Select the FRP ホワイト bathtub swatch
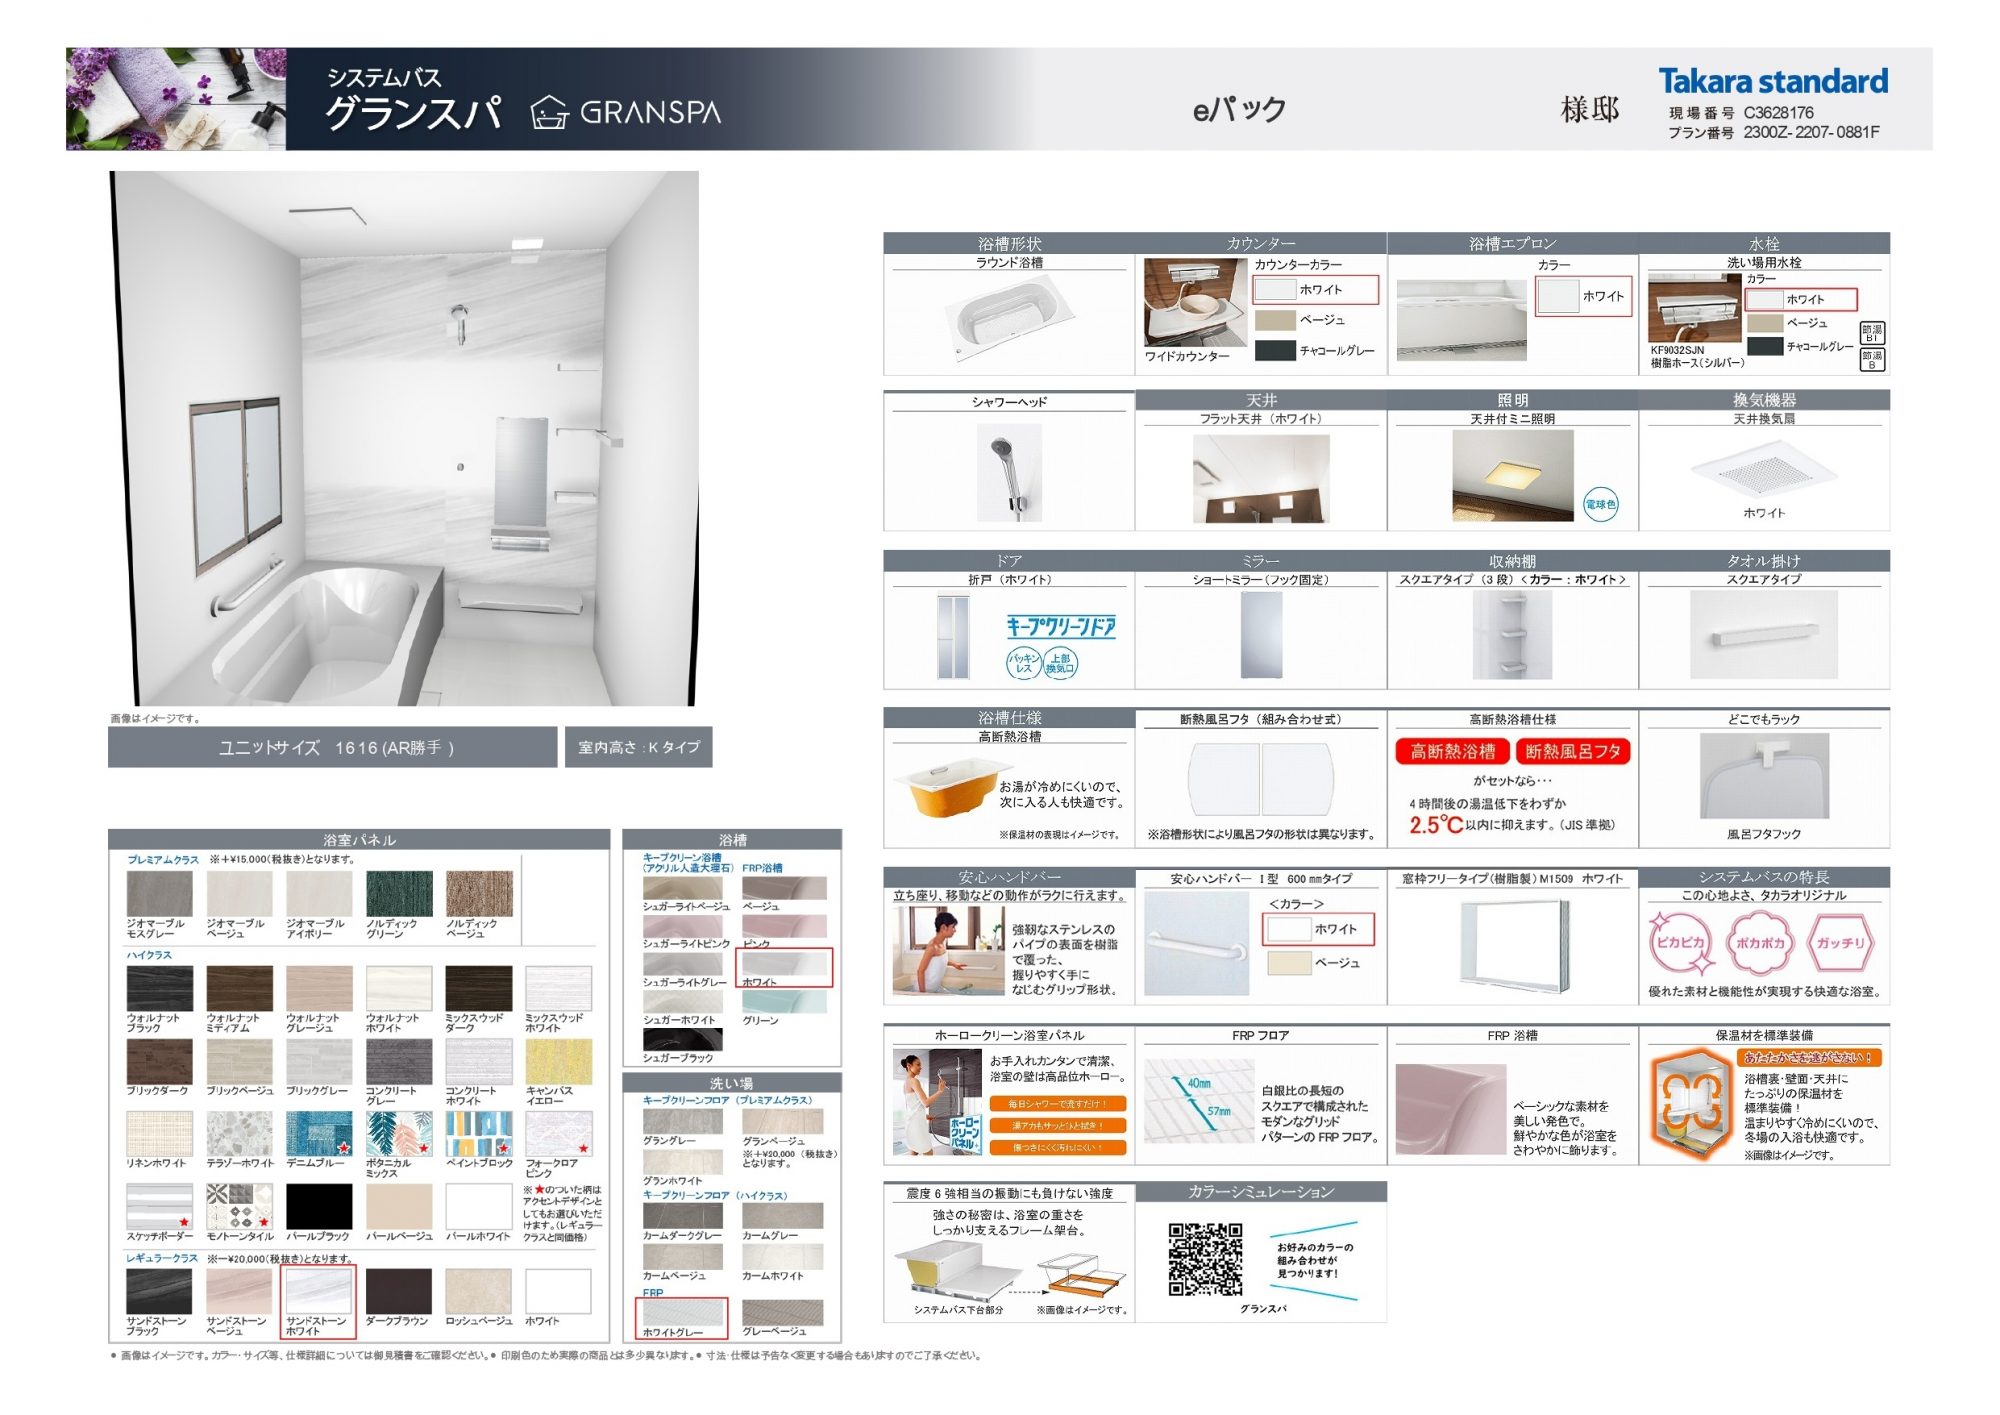The image size is (2000, 1415). (x=785, y=963)
